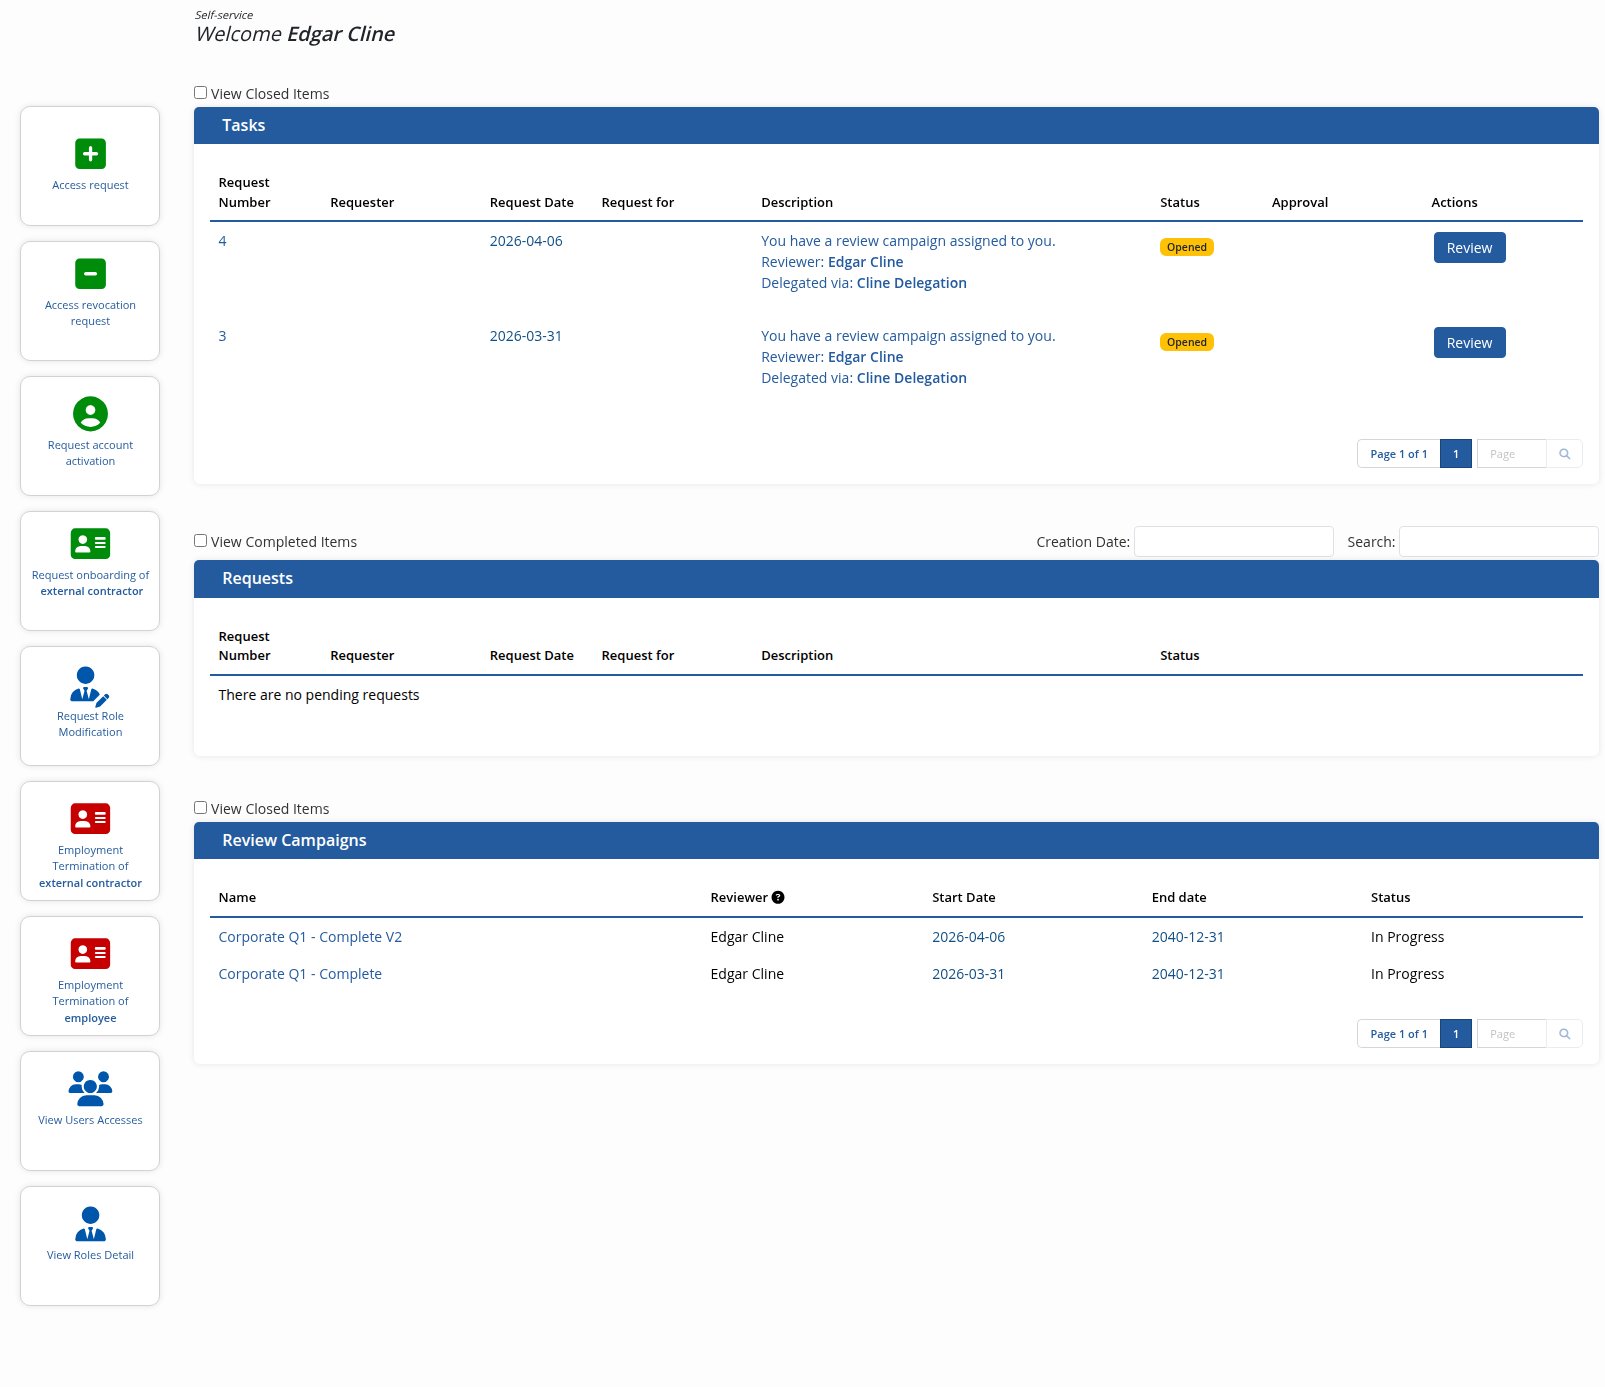Check View Closed Items above Review Campaigns
This screenshot has width=1605, height=1387.
(201, 808)
